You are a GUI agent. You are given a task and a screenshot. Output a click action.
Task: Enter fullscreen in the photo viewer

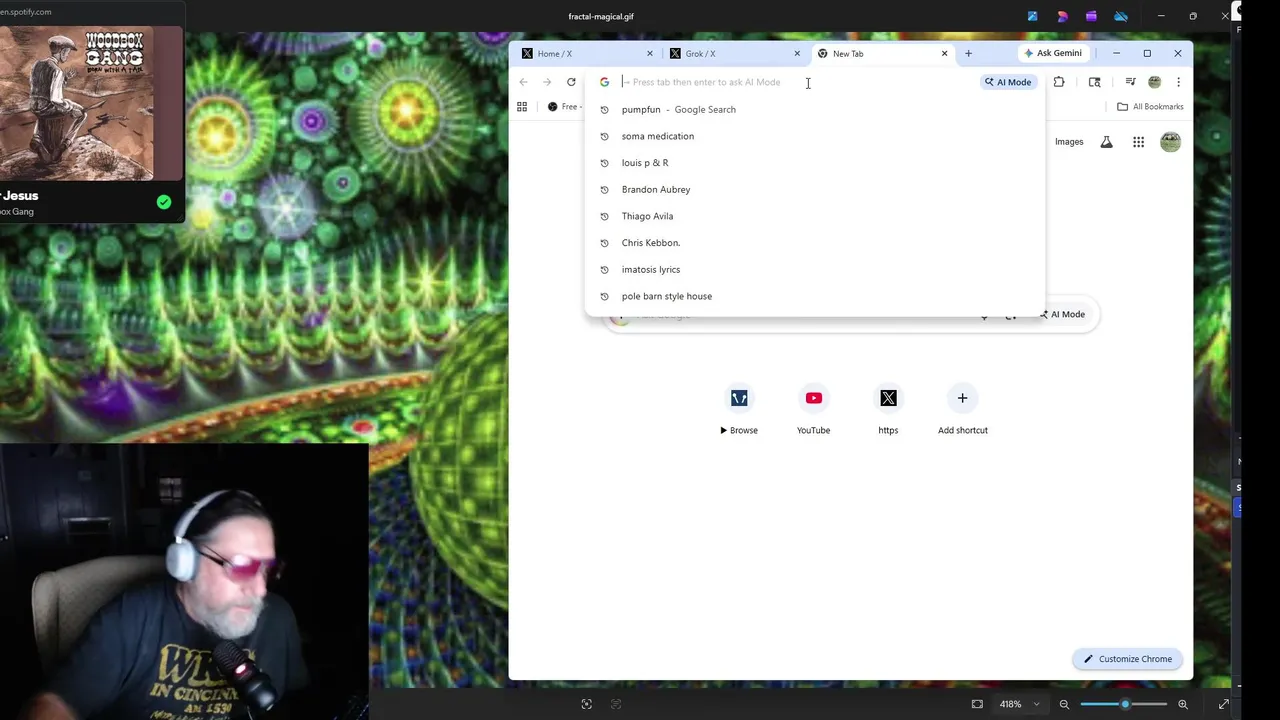tap(1223, 704)
